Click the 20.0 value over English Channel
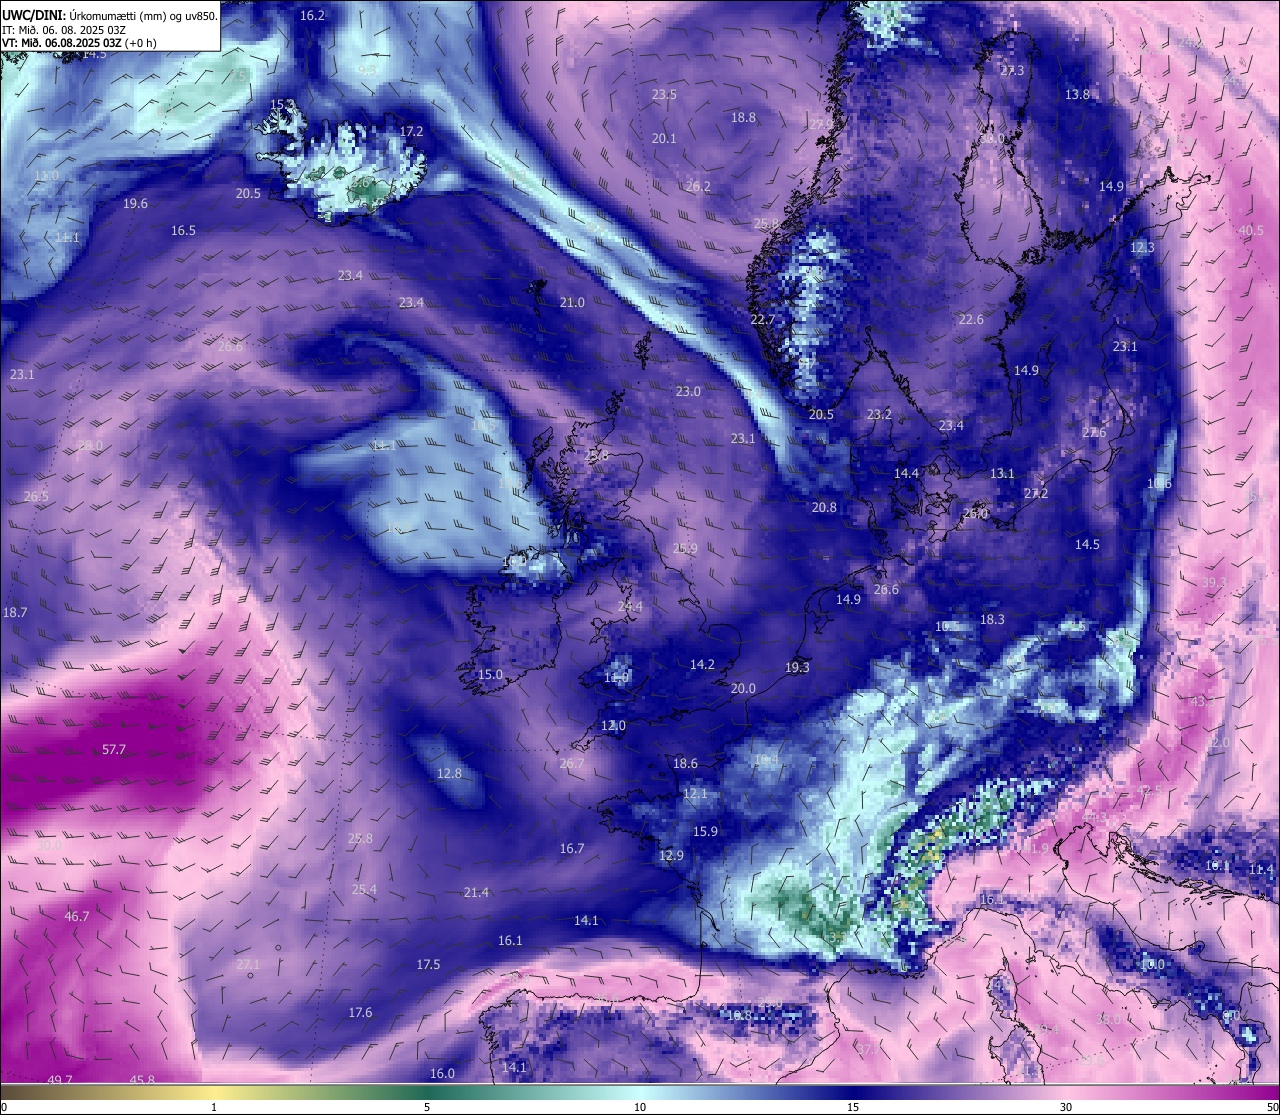1280x1115 pixels. point(743,689)
